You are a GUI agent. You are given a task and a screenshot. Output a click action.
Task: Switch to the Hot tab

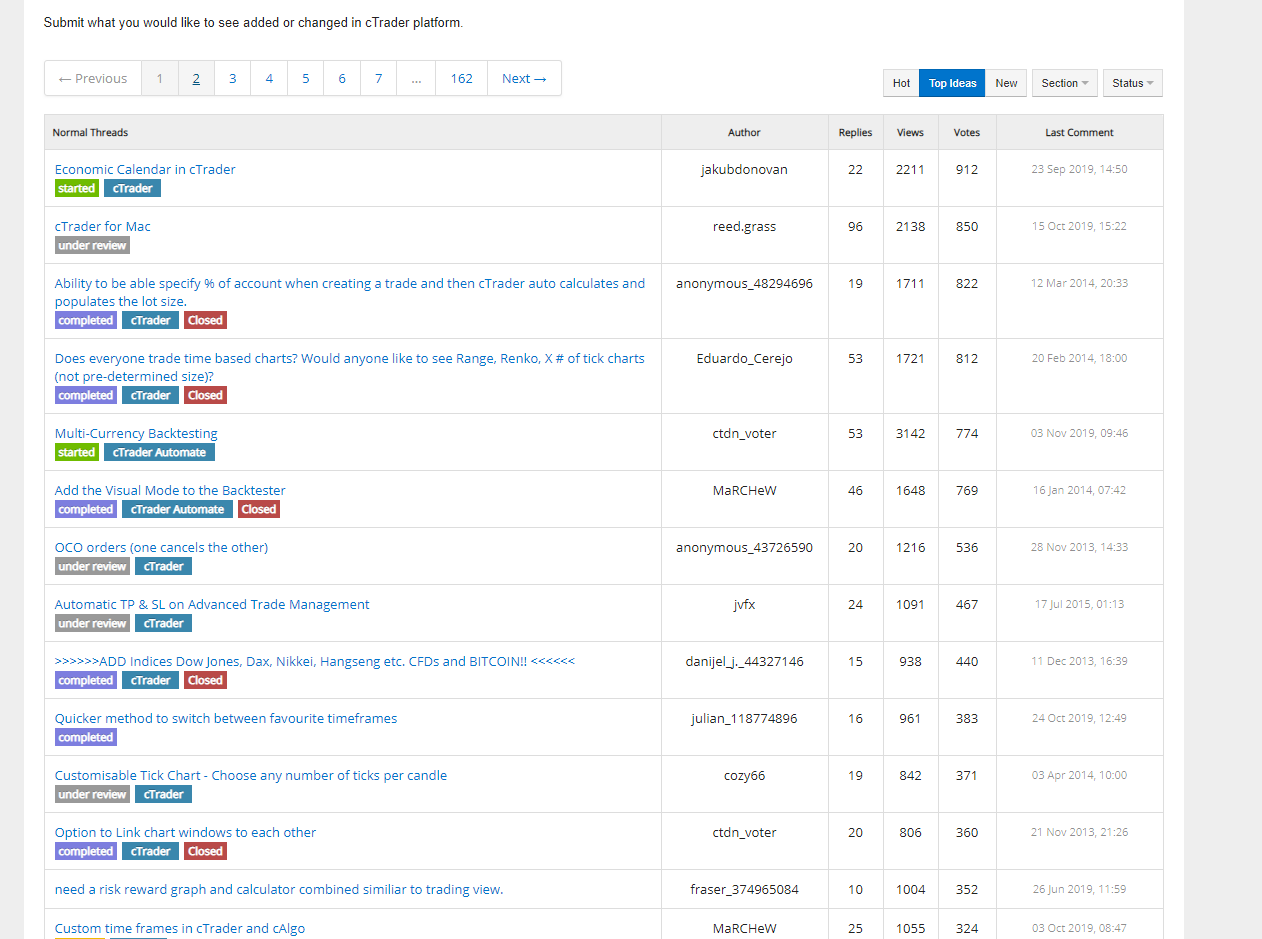point(901,83)
